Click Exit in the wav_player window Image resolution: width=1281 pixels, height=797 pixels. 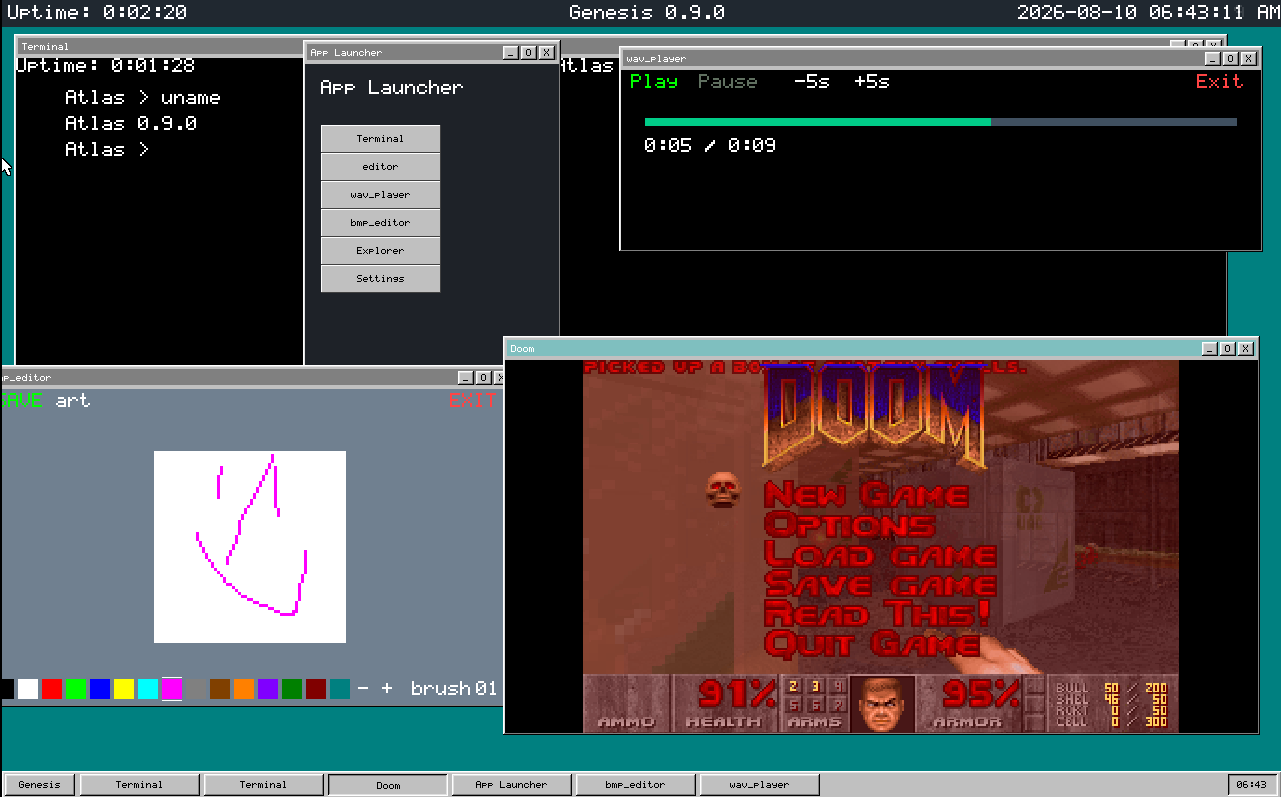(x=1220, y=82)
